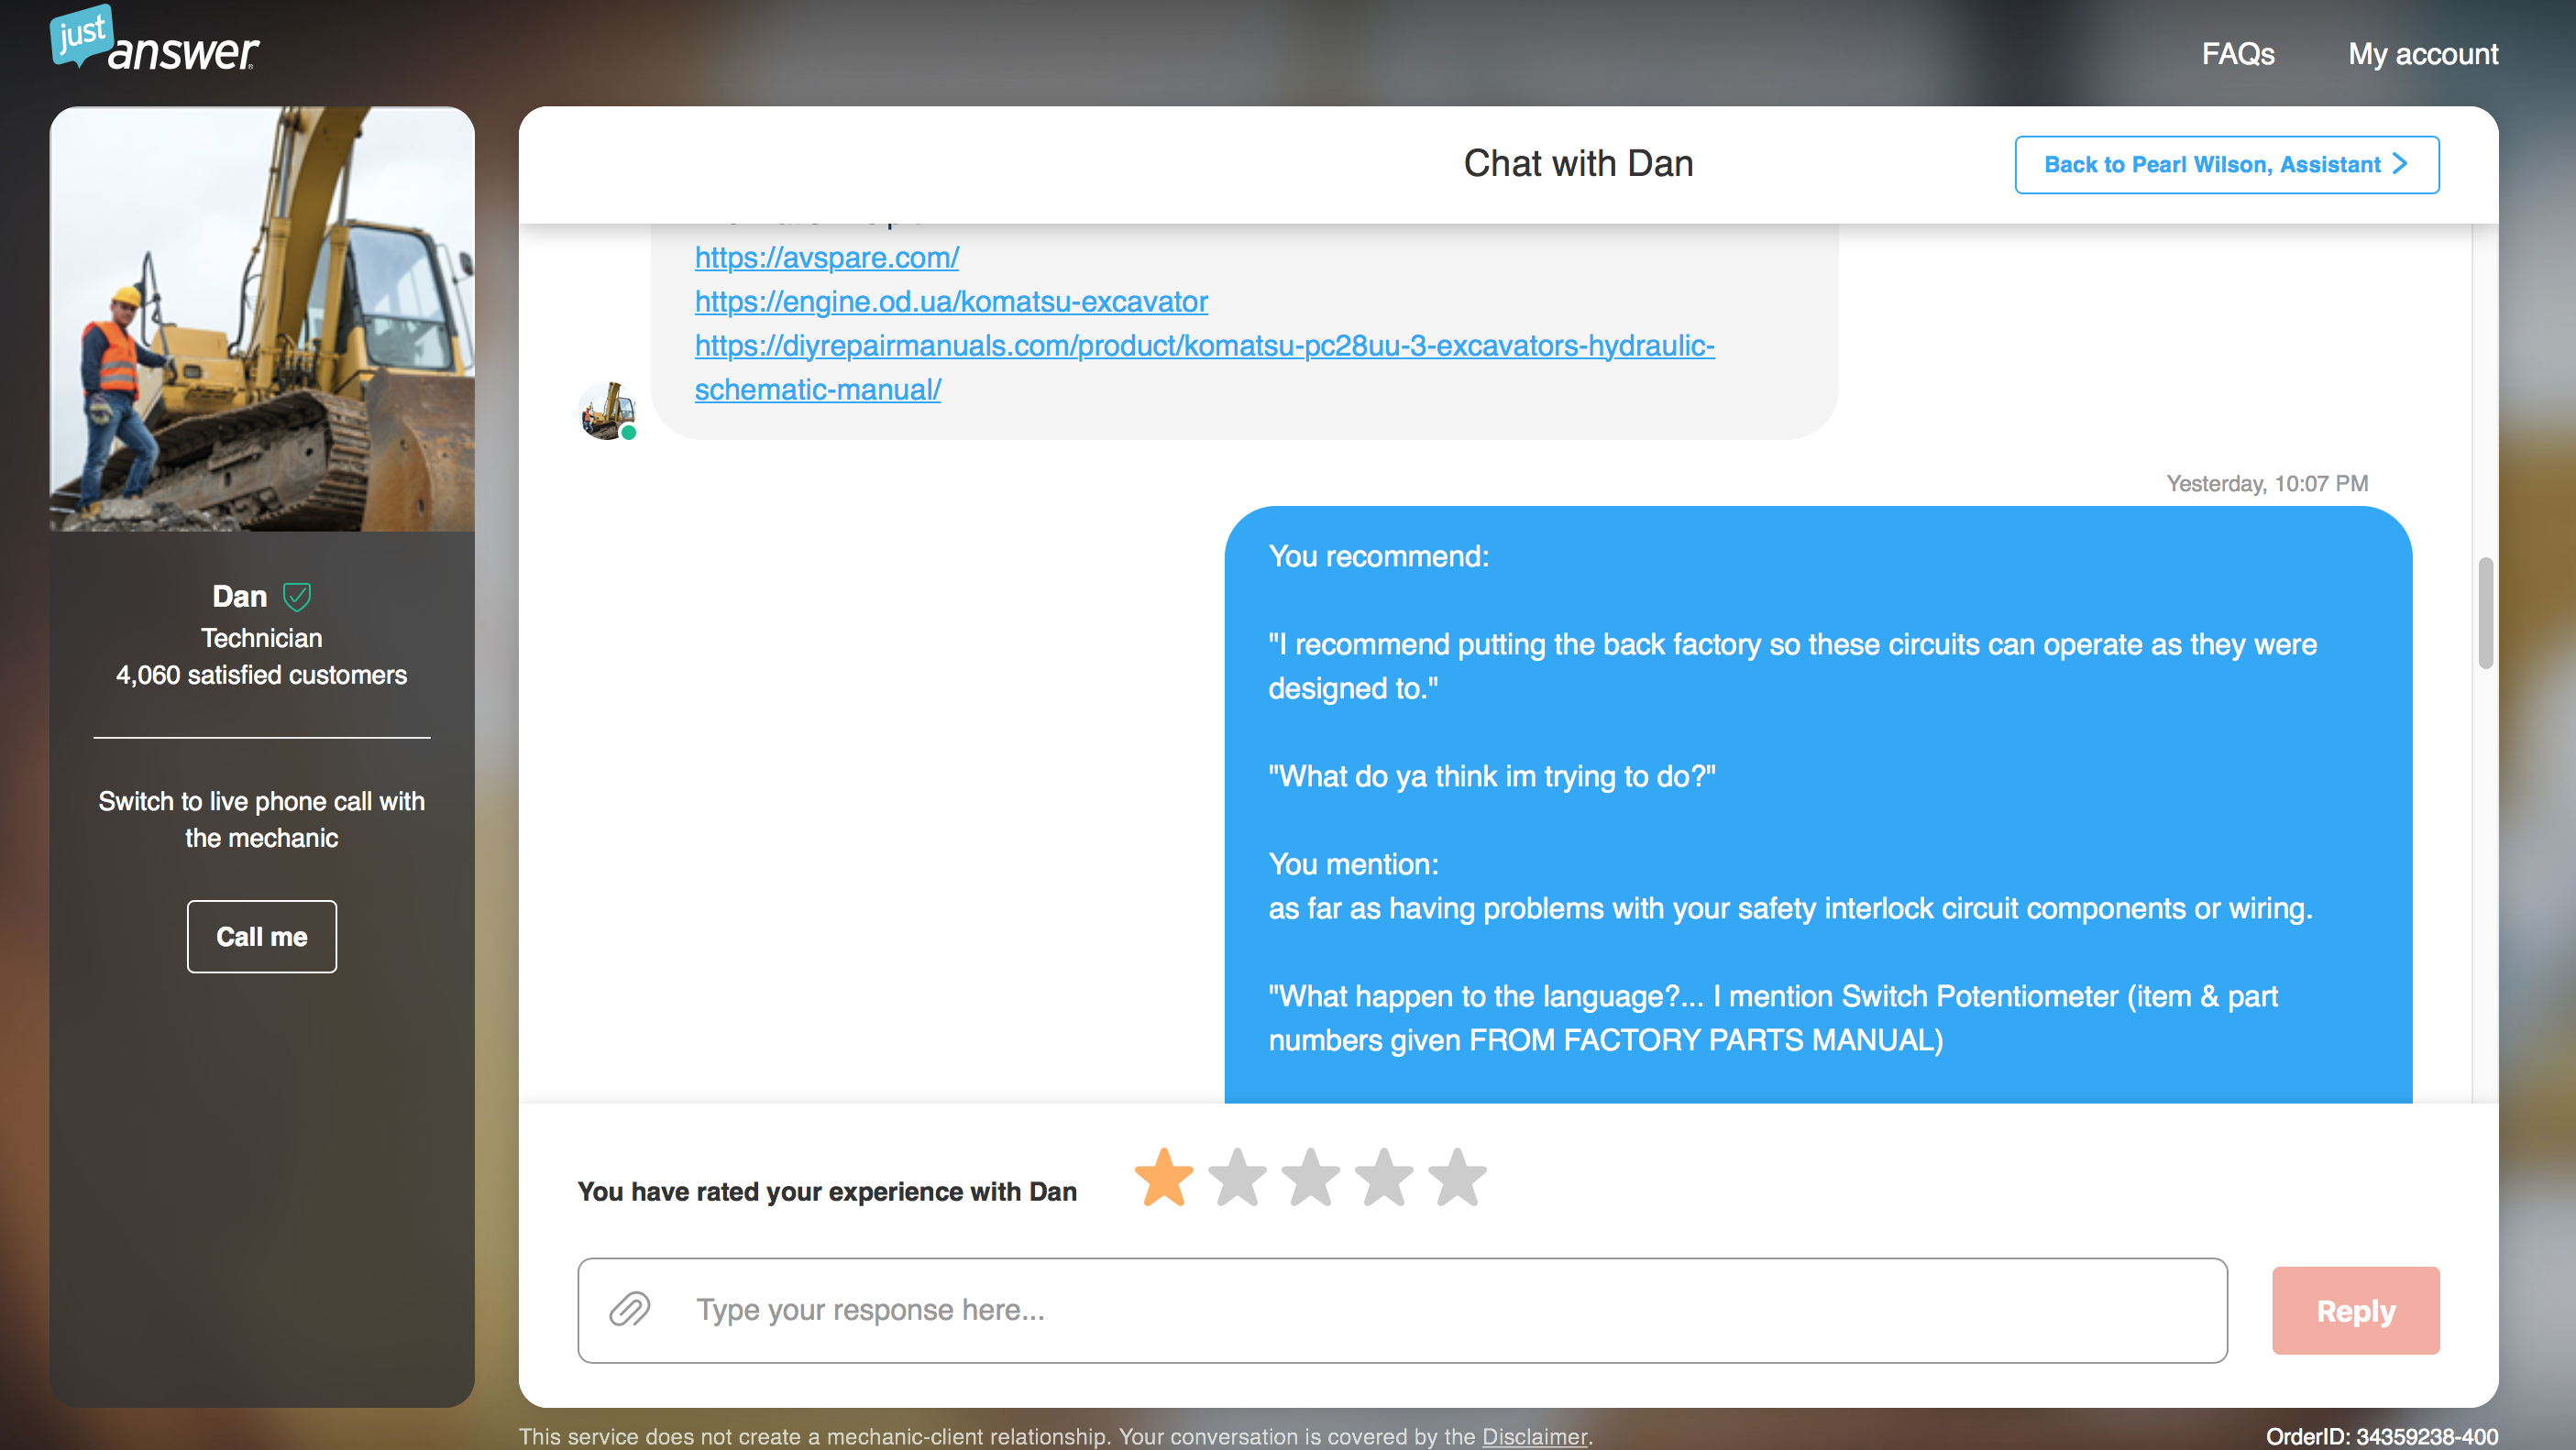Image resolution: width=2576 pixels, height=1450 pixels.
Task: Open the My account menu
Action: (2423, 54)
